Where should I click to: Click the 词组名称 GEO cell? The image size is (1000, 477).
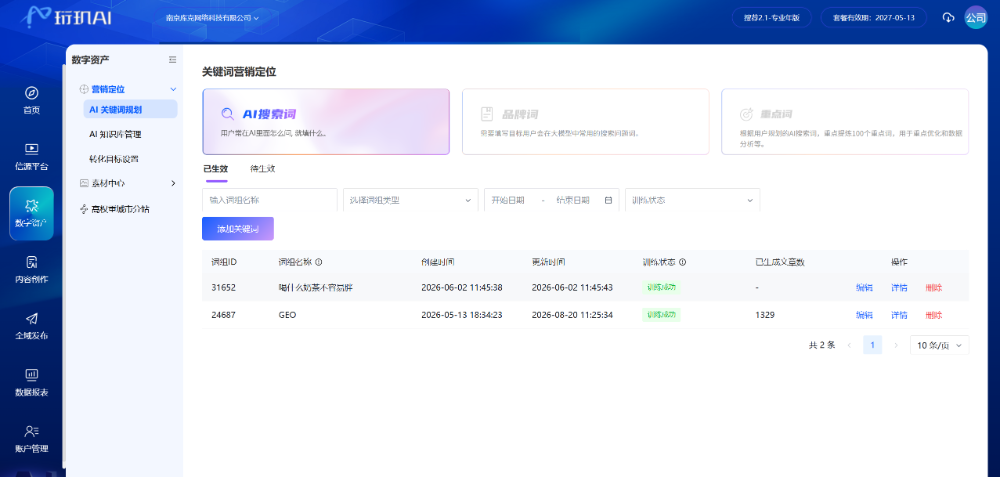click(288, 315)
